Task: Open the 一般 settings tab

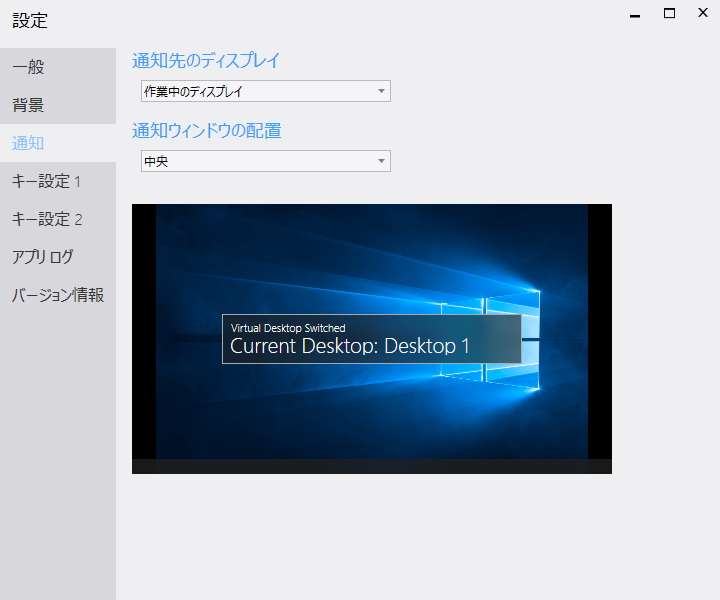Action: 58,67
